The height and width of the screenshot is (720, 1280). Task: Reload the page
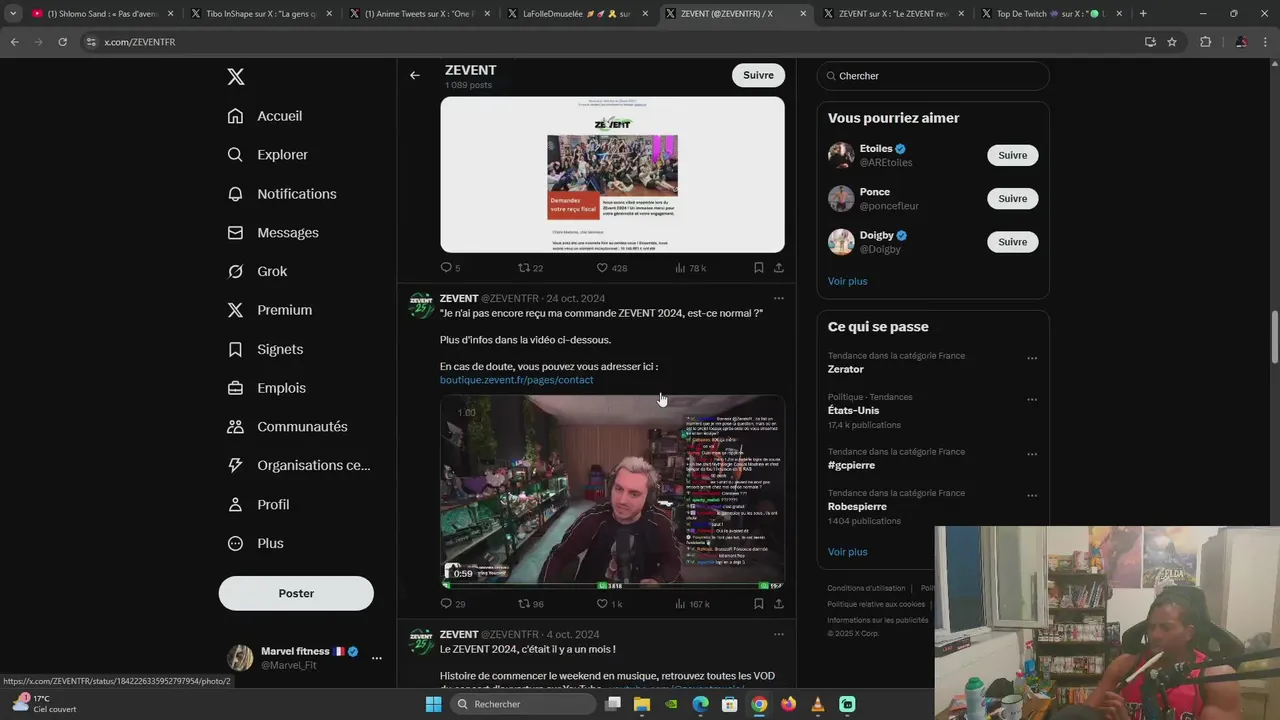[x=62, y=42]
